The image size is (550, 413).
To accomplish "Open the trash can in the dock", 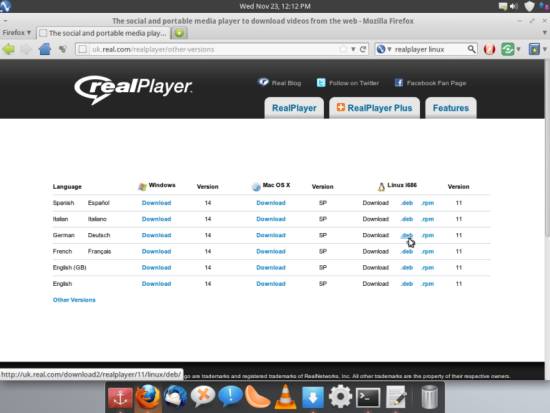I will tap(429, 397).
